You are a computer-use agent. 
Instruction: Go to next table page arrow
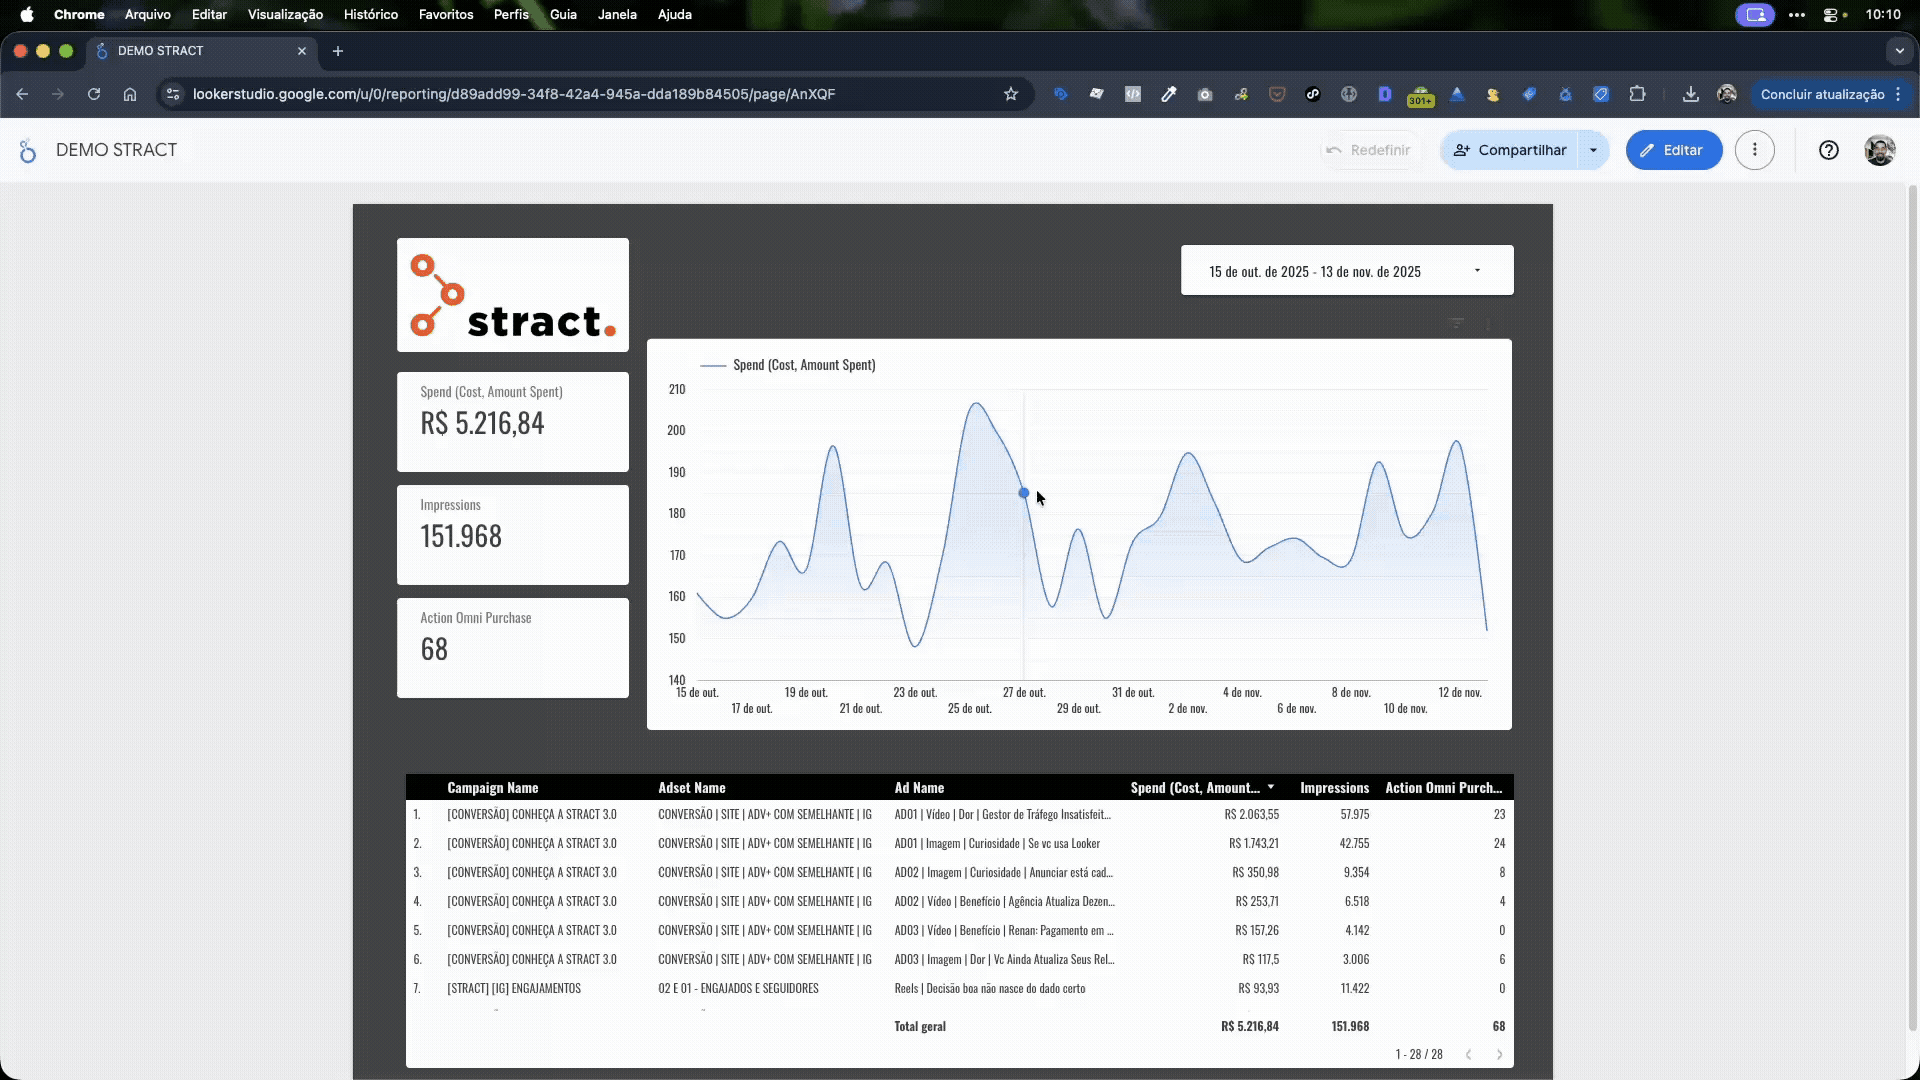[x=1499, y=1054]
